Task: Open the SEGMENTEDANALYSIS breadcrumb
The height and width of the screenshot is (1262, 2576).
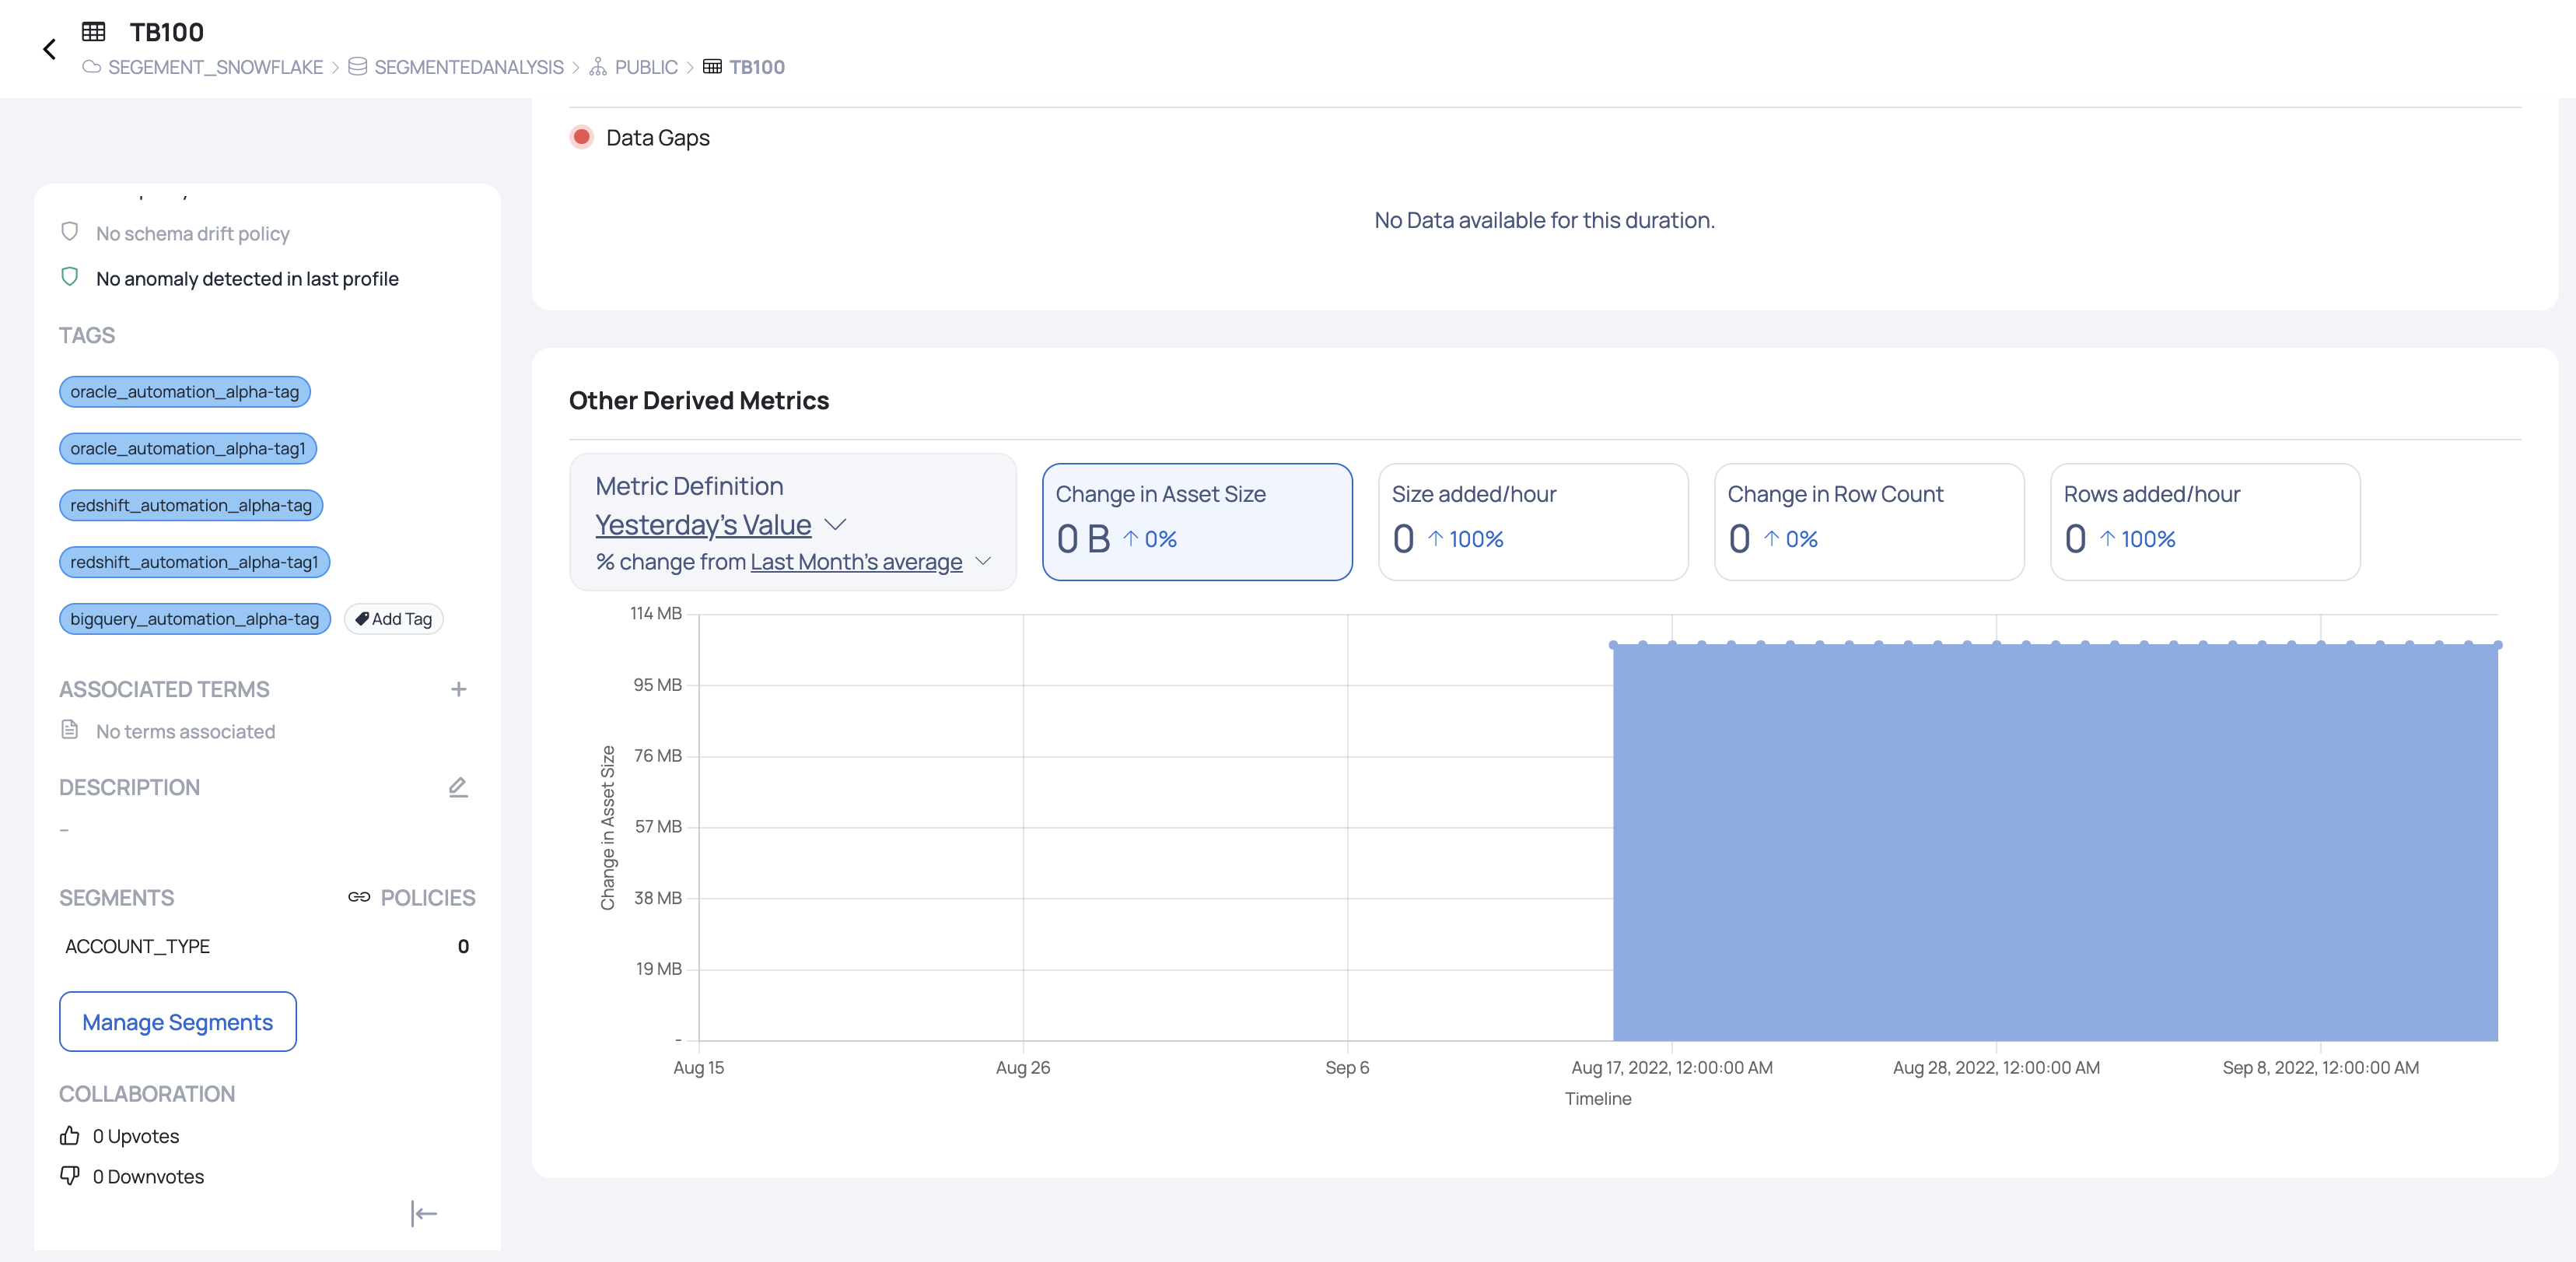Action: point(468,67)
